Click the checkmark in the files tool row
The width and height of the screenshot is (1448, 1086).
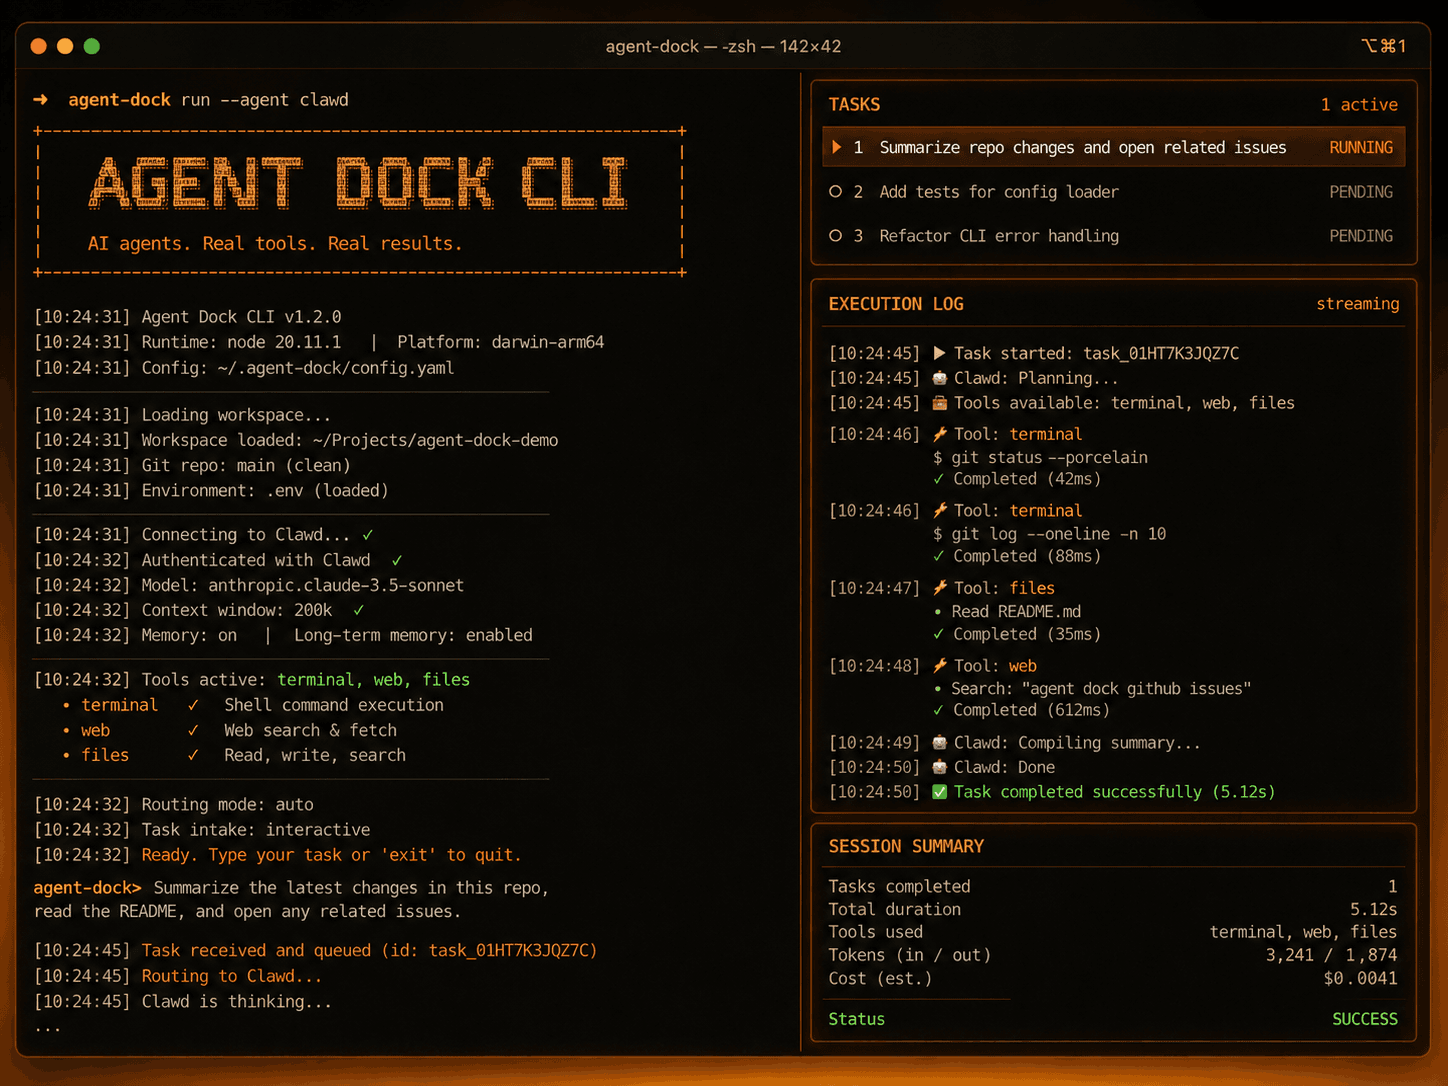pos(193,755)
